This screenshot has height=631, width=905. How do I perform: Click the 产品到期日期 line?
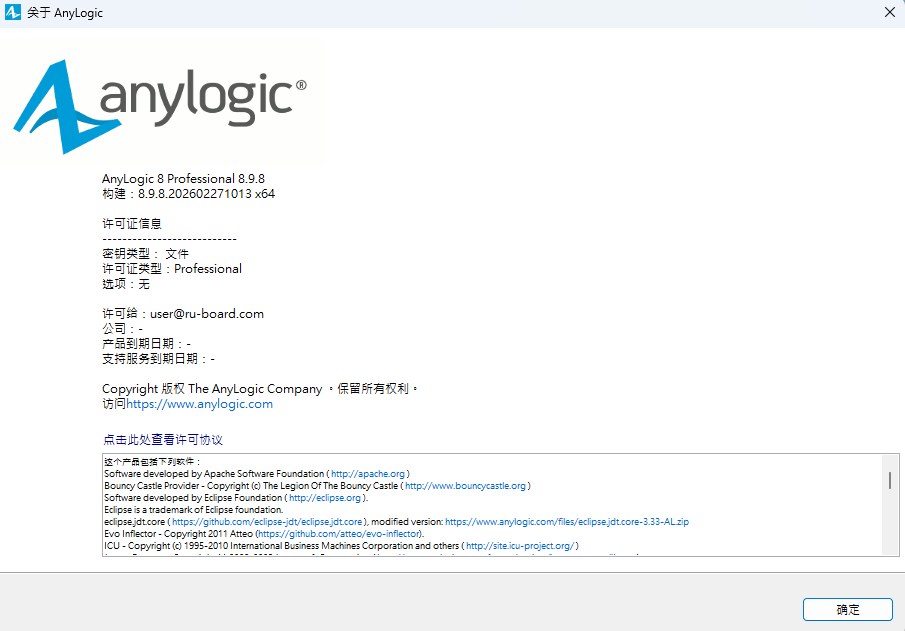(x=147, y=344)
